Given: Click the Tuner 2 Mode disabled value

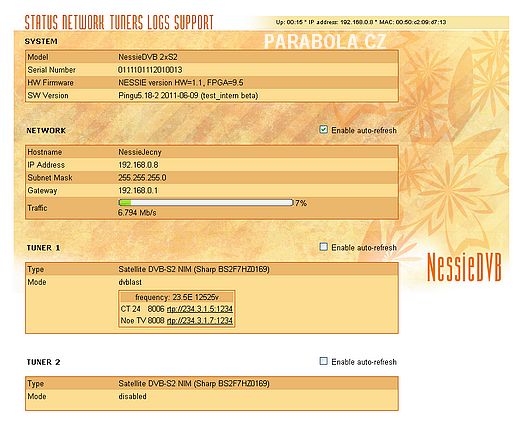Looking at the screenshot, I should point(132,396).
